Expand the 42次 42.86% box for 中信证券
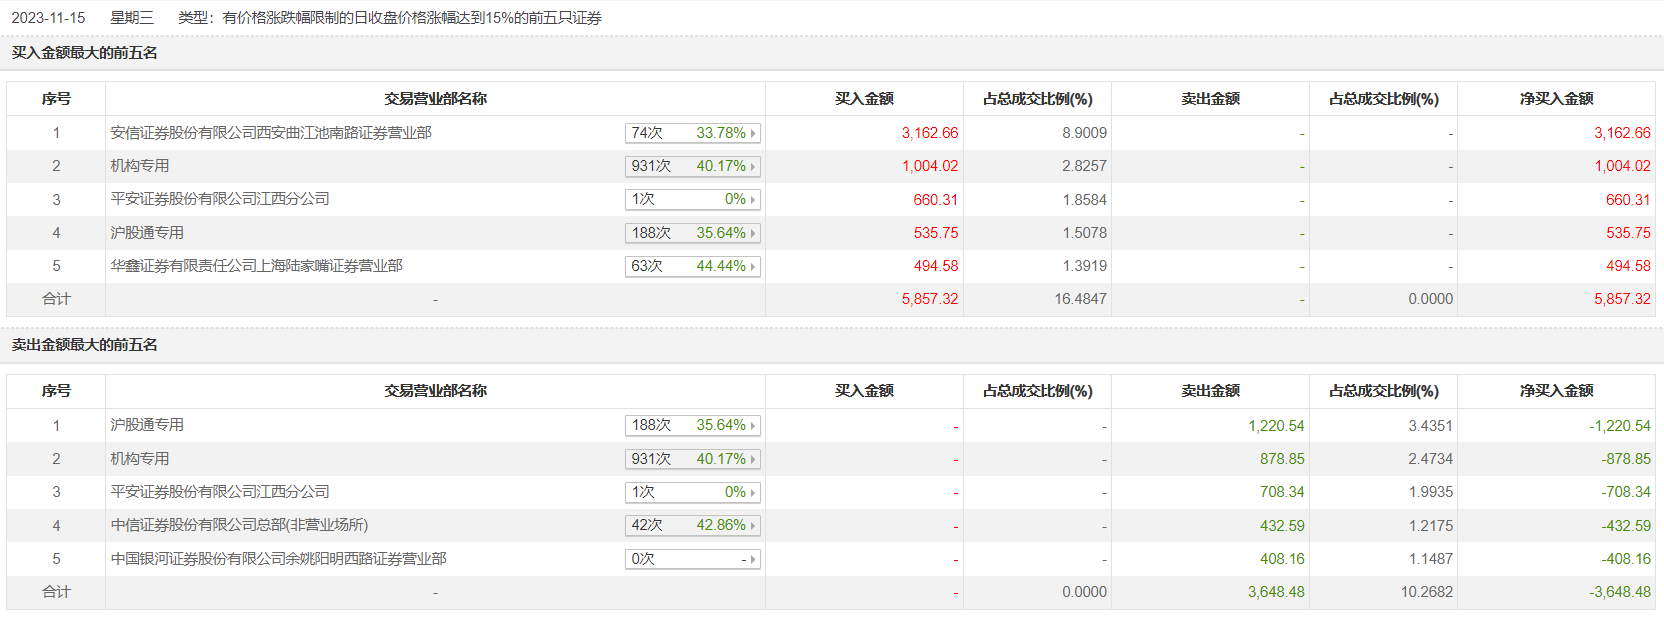 [693, 525]
